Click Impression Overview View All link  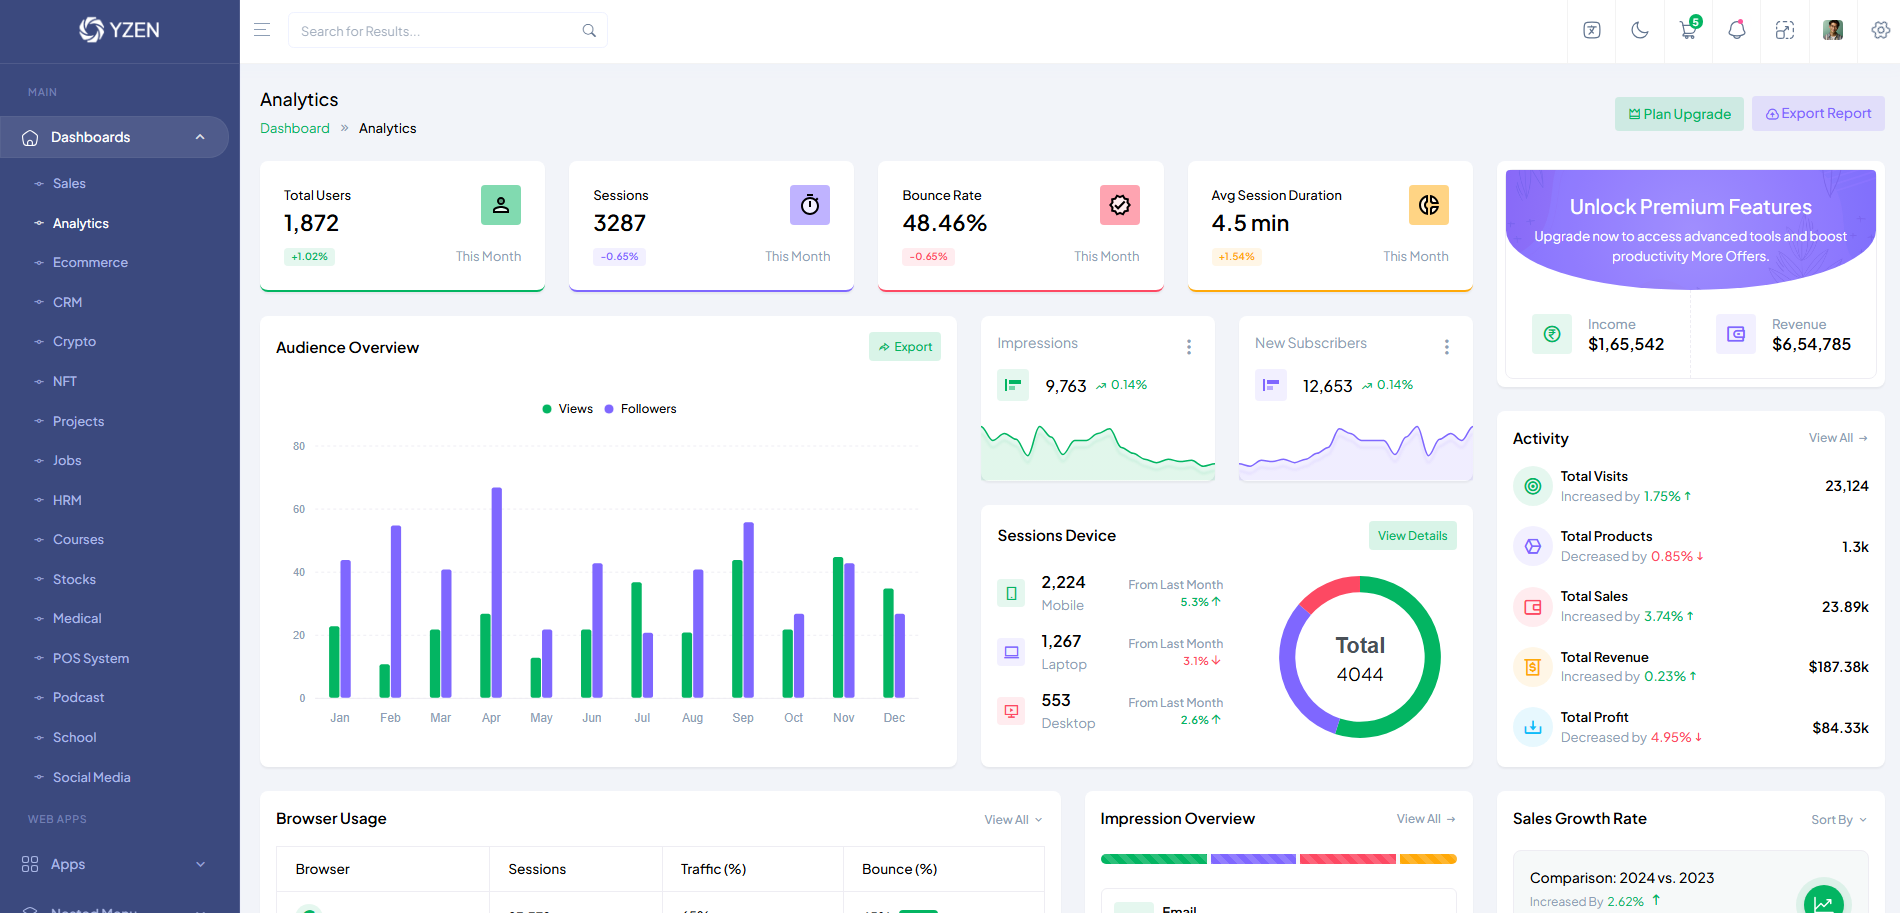(1426, 819)
